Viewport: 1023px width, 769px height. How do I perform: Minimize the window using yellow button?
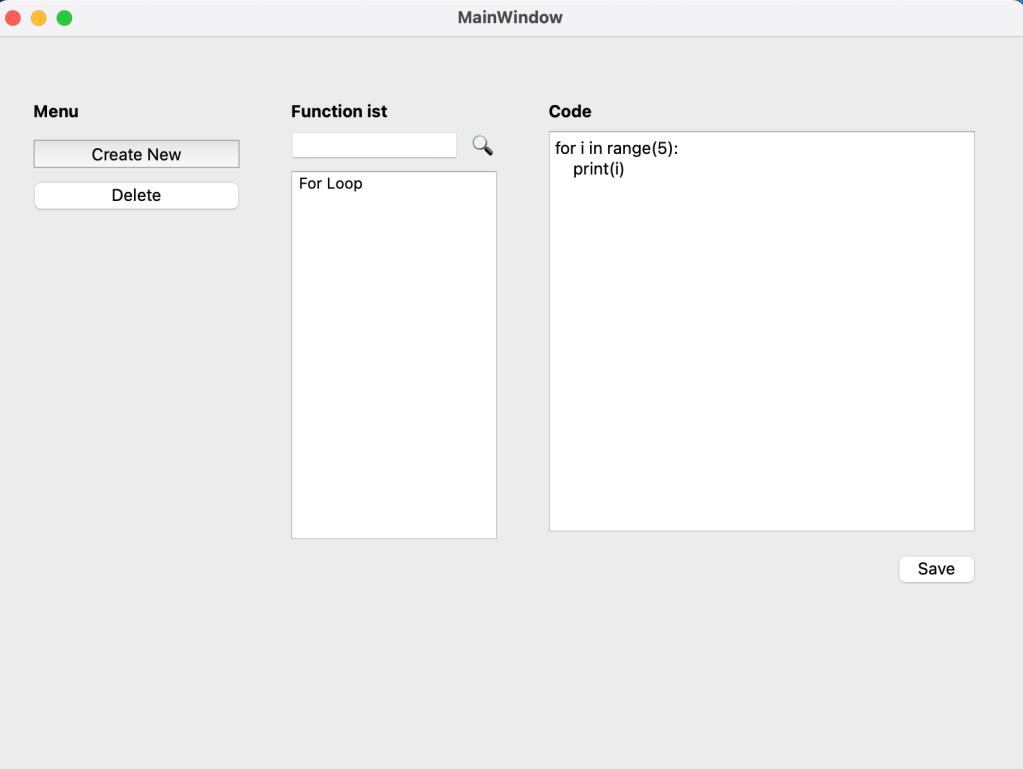(39, 18)
